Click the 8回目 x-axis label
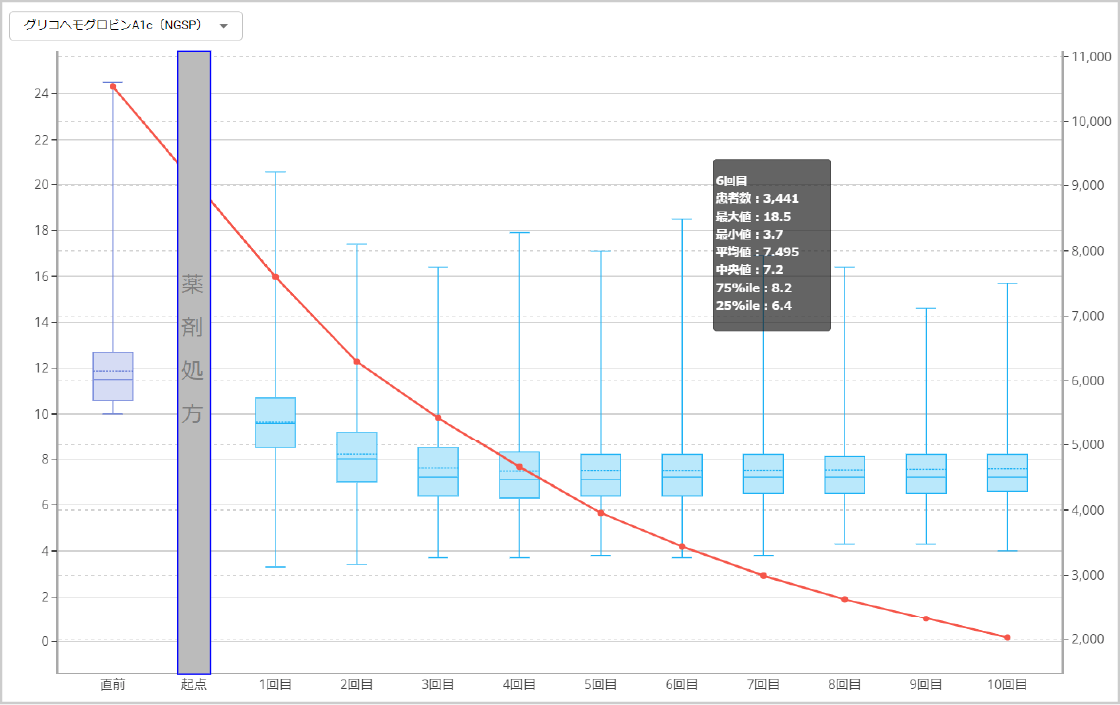The height and width of the screenshot is (705, 1120). (845, 685)
